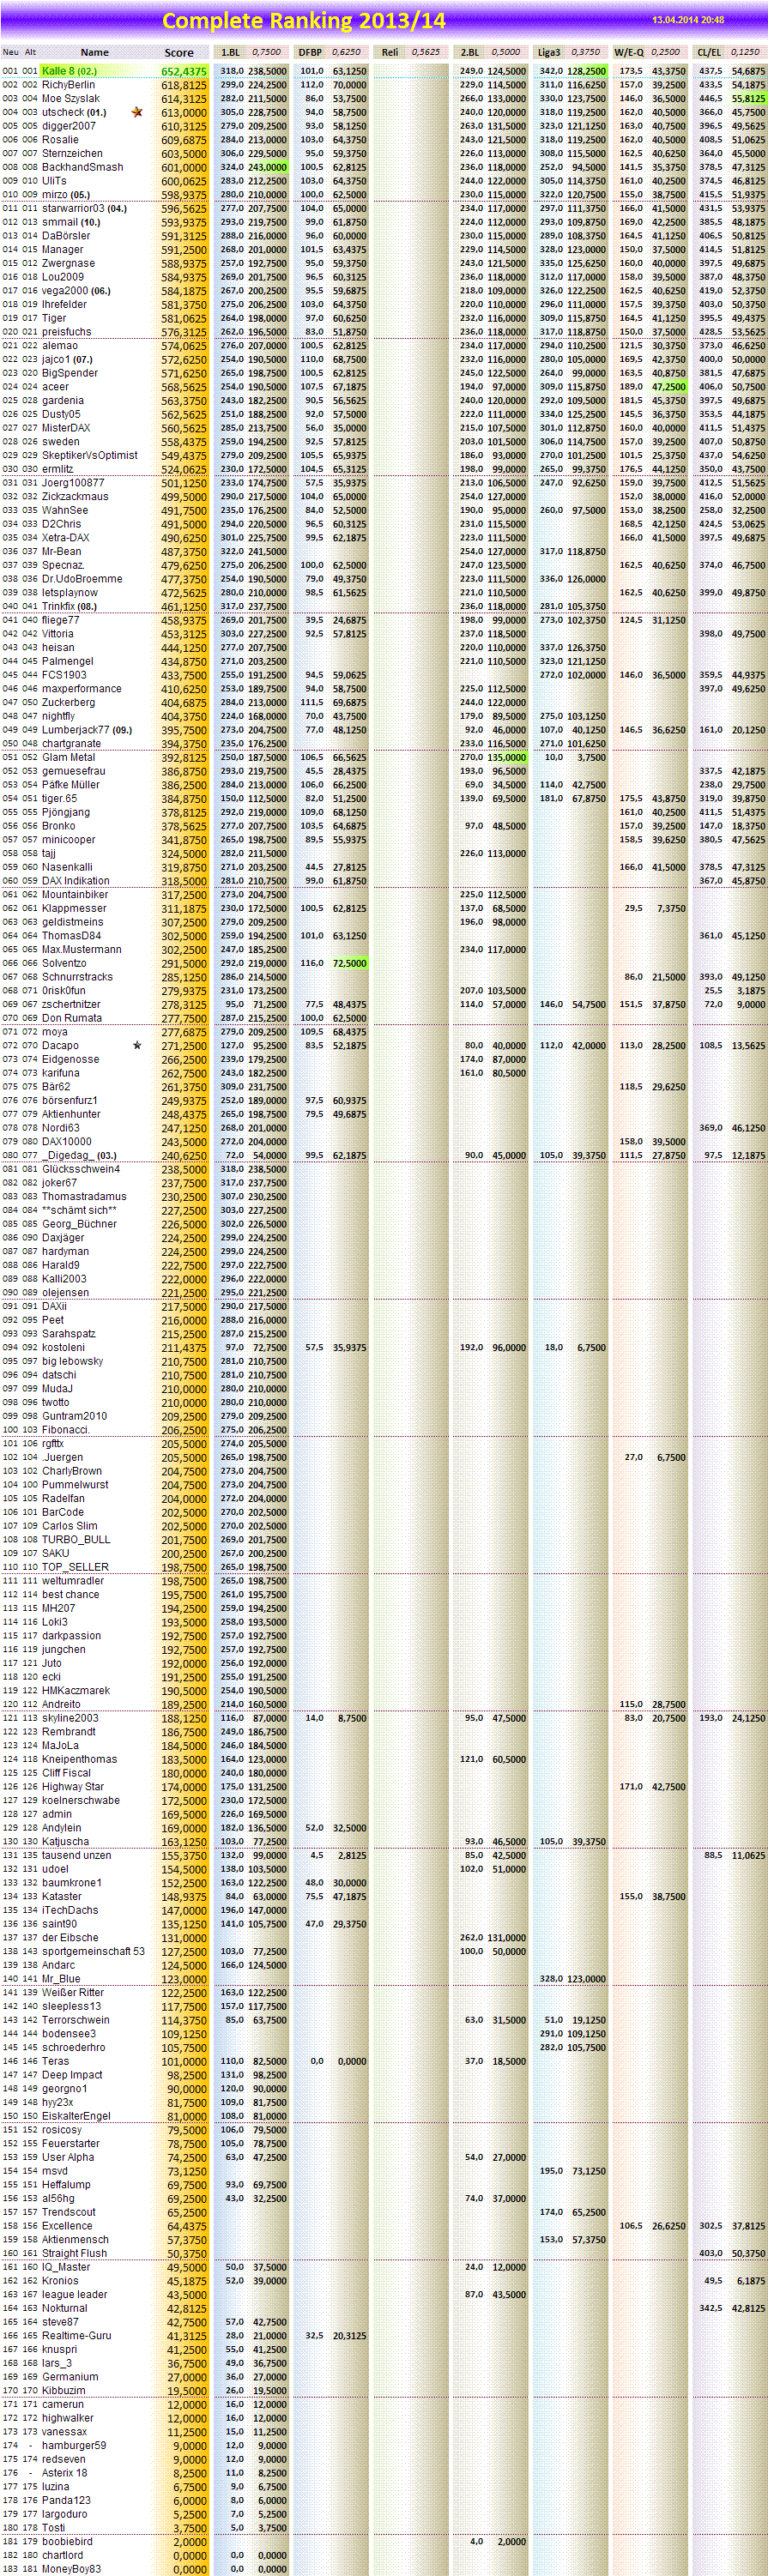This screenshot has height=2576, width=768.
Task: Click the 'Reli' column header
Action: click(390, 52)
